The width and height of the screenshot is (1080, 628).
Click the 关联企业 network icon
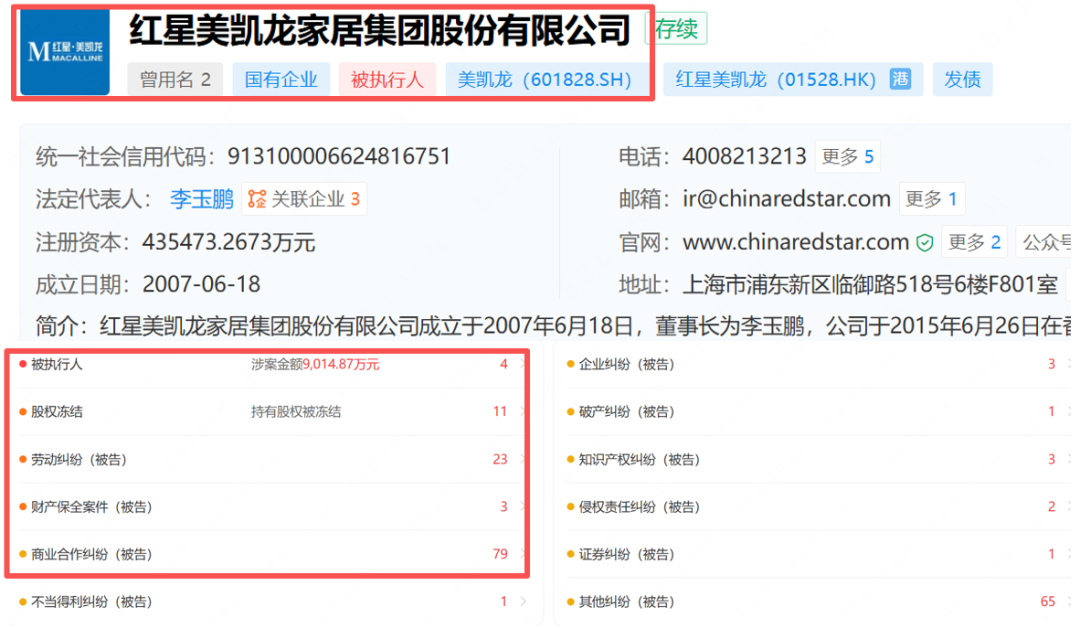(x=257, y=199)
